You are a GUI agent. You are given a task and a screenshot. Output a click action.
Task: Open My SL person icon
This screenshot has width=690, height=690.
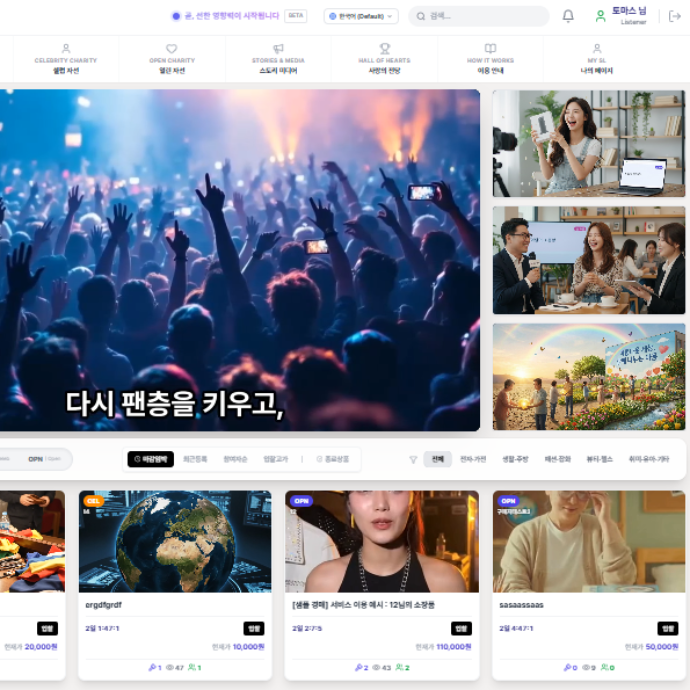597,48
